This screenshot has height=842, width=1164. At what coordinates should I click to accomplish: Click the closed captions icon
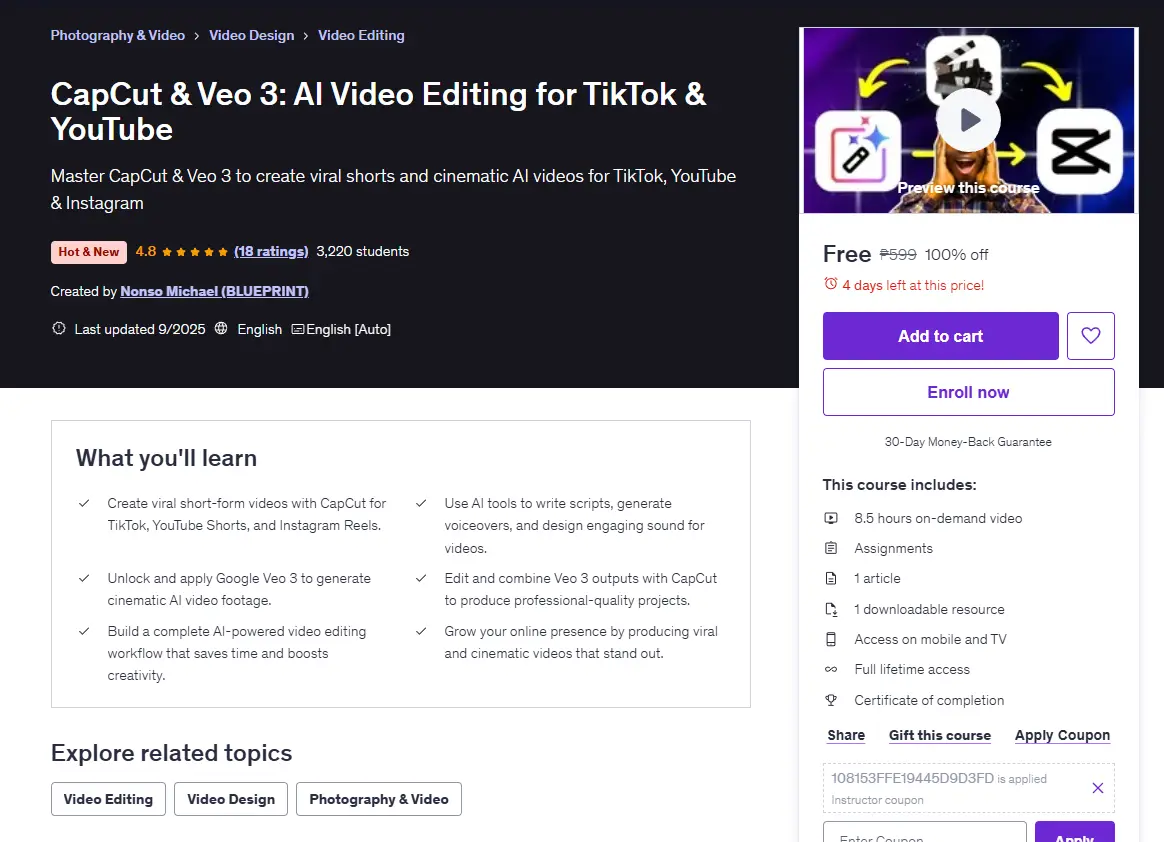[x=298, y=329]
